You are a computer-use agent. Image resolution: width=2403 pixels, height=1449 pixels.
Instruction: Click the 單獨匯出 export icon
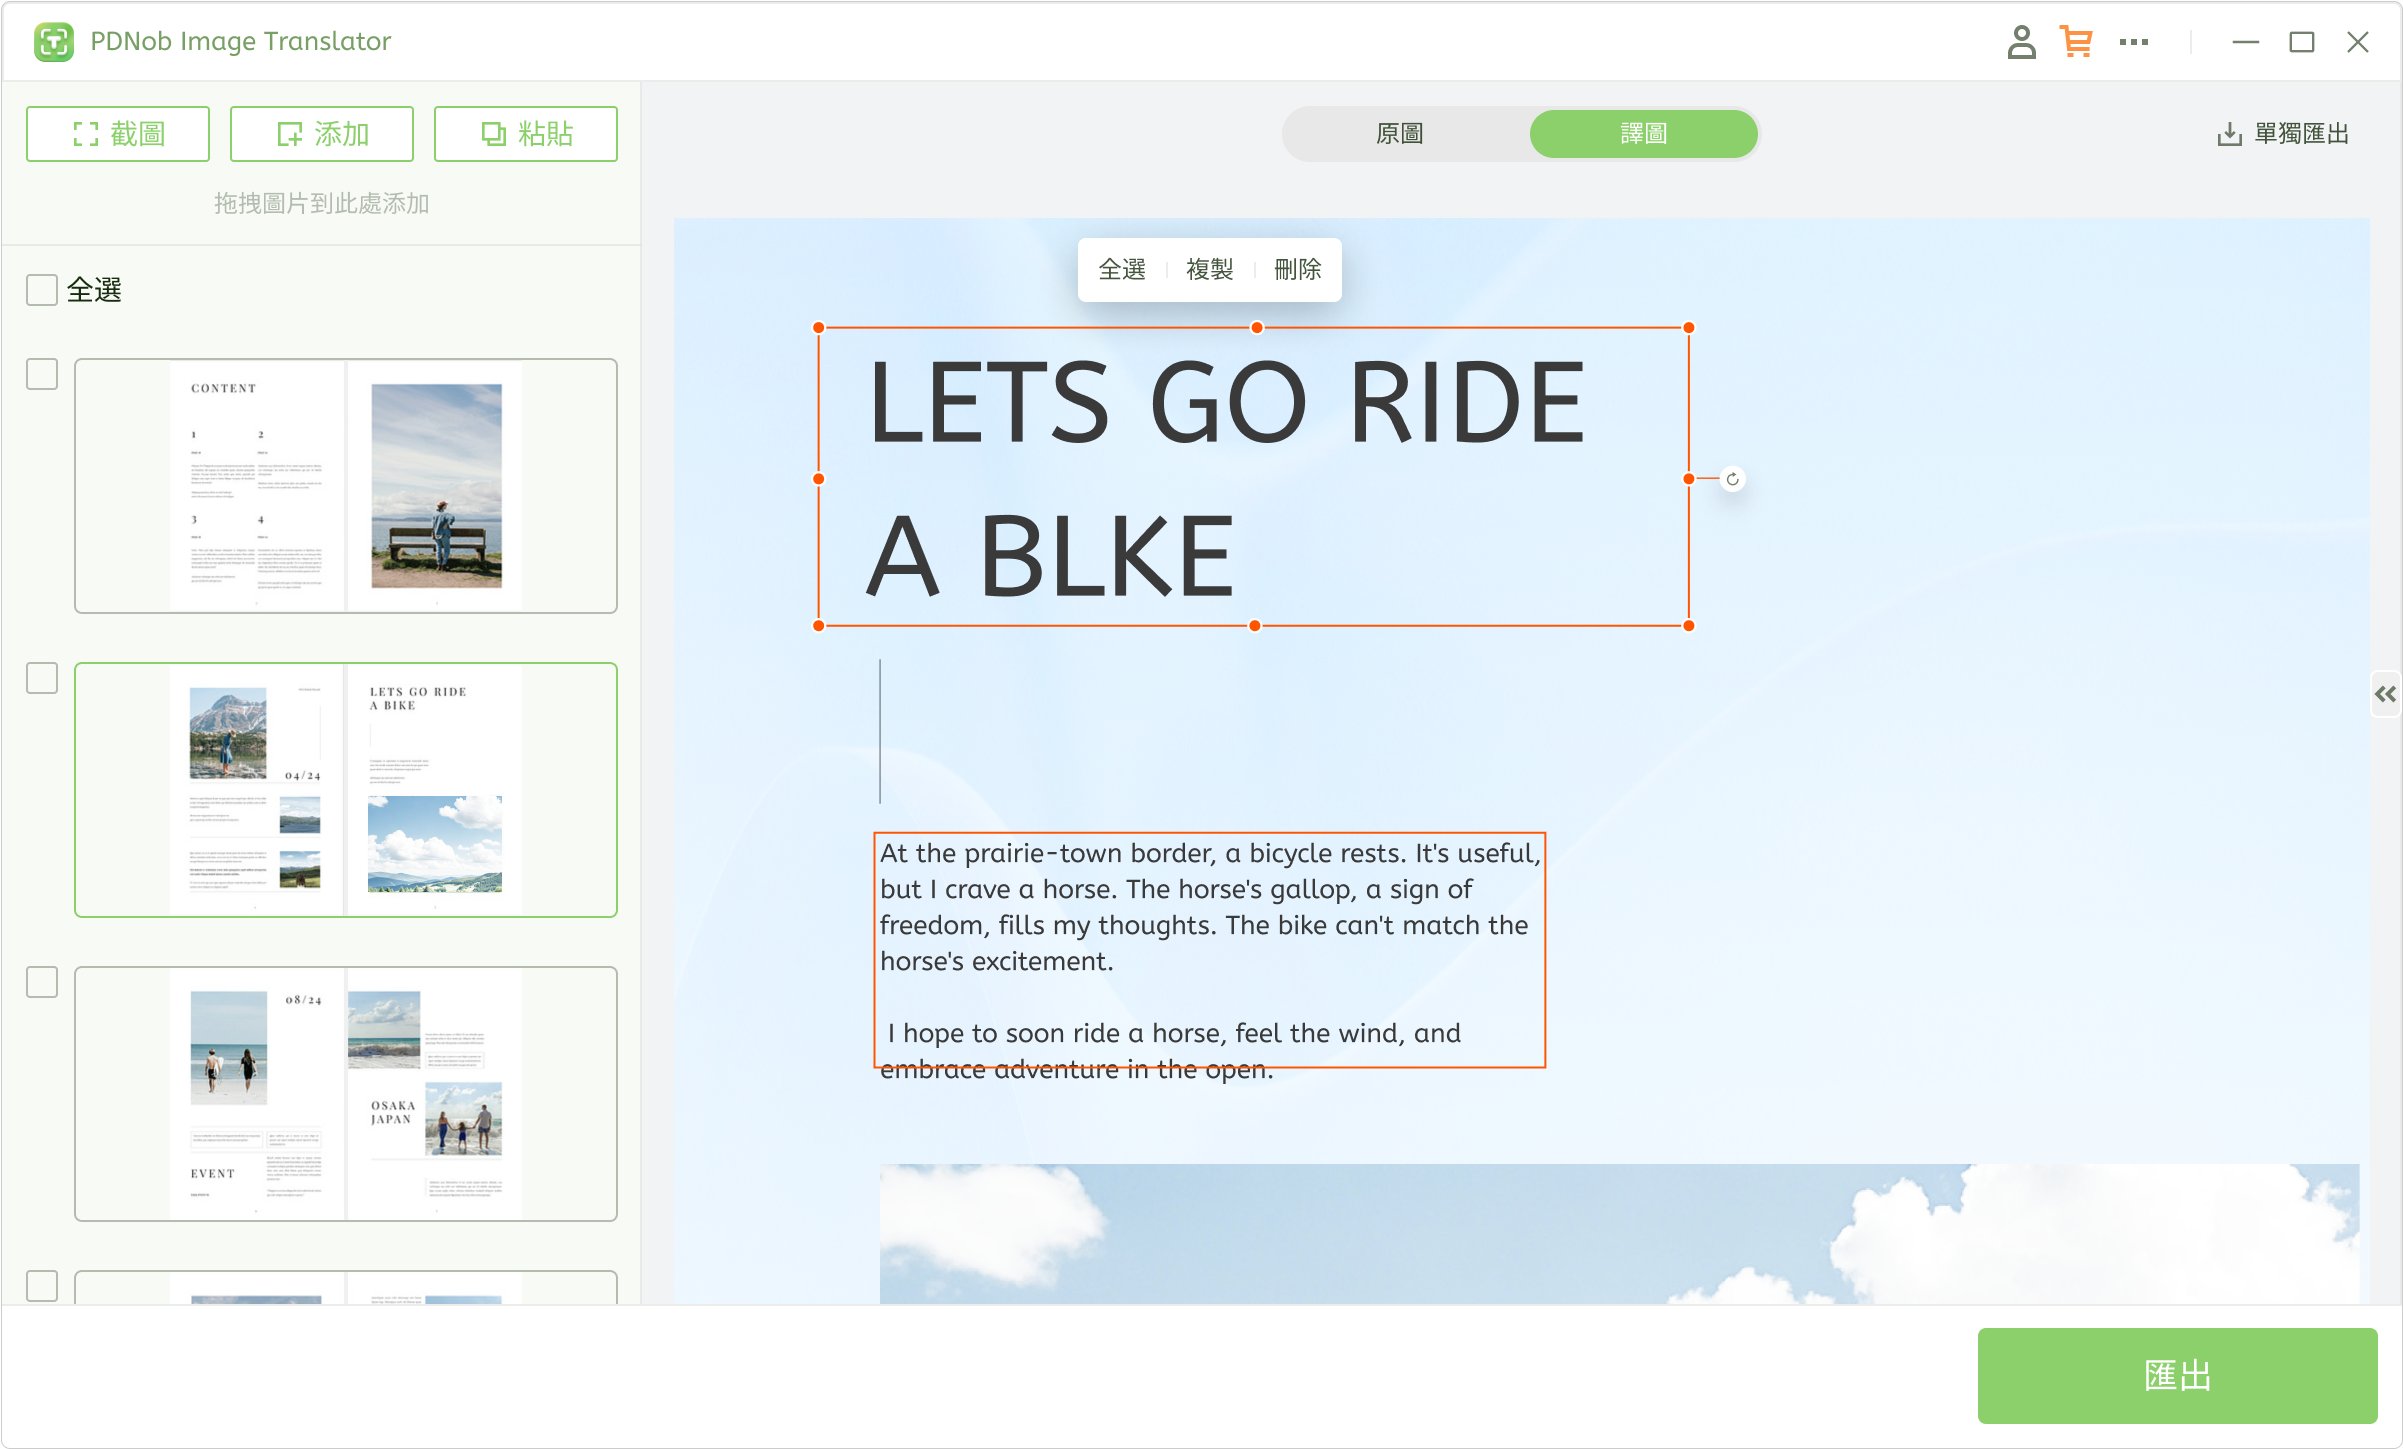click(2229, 134)
